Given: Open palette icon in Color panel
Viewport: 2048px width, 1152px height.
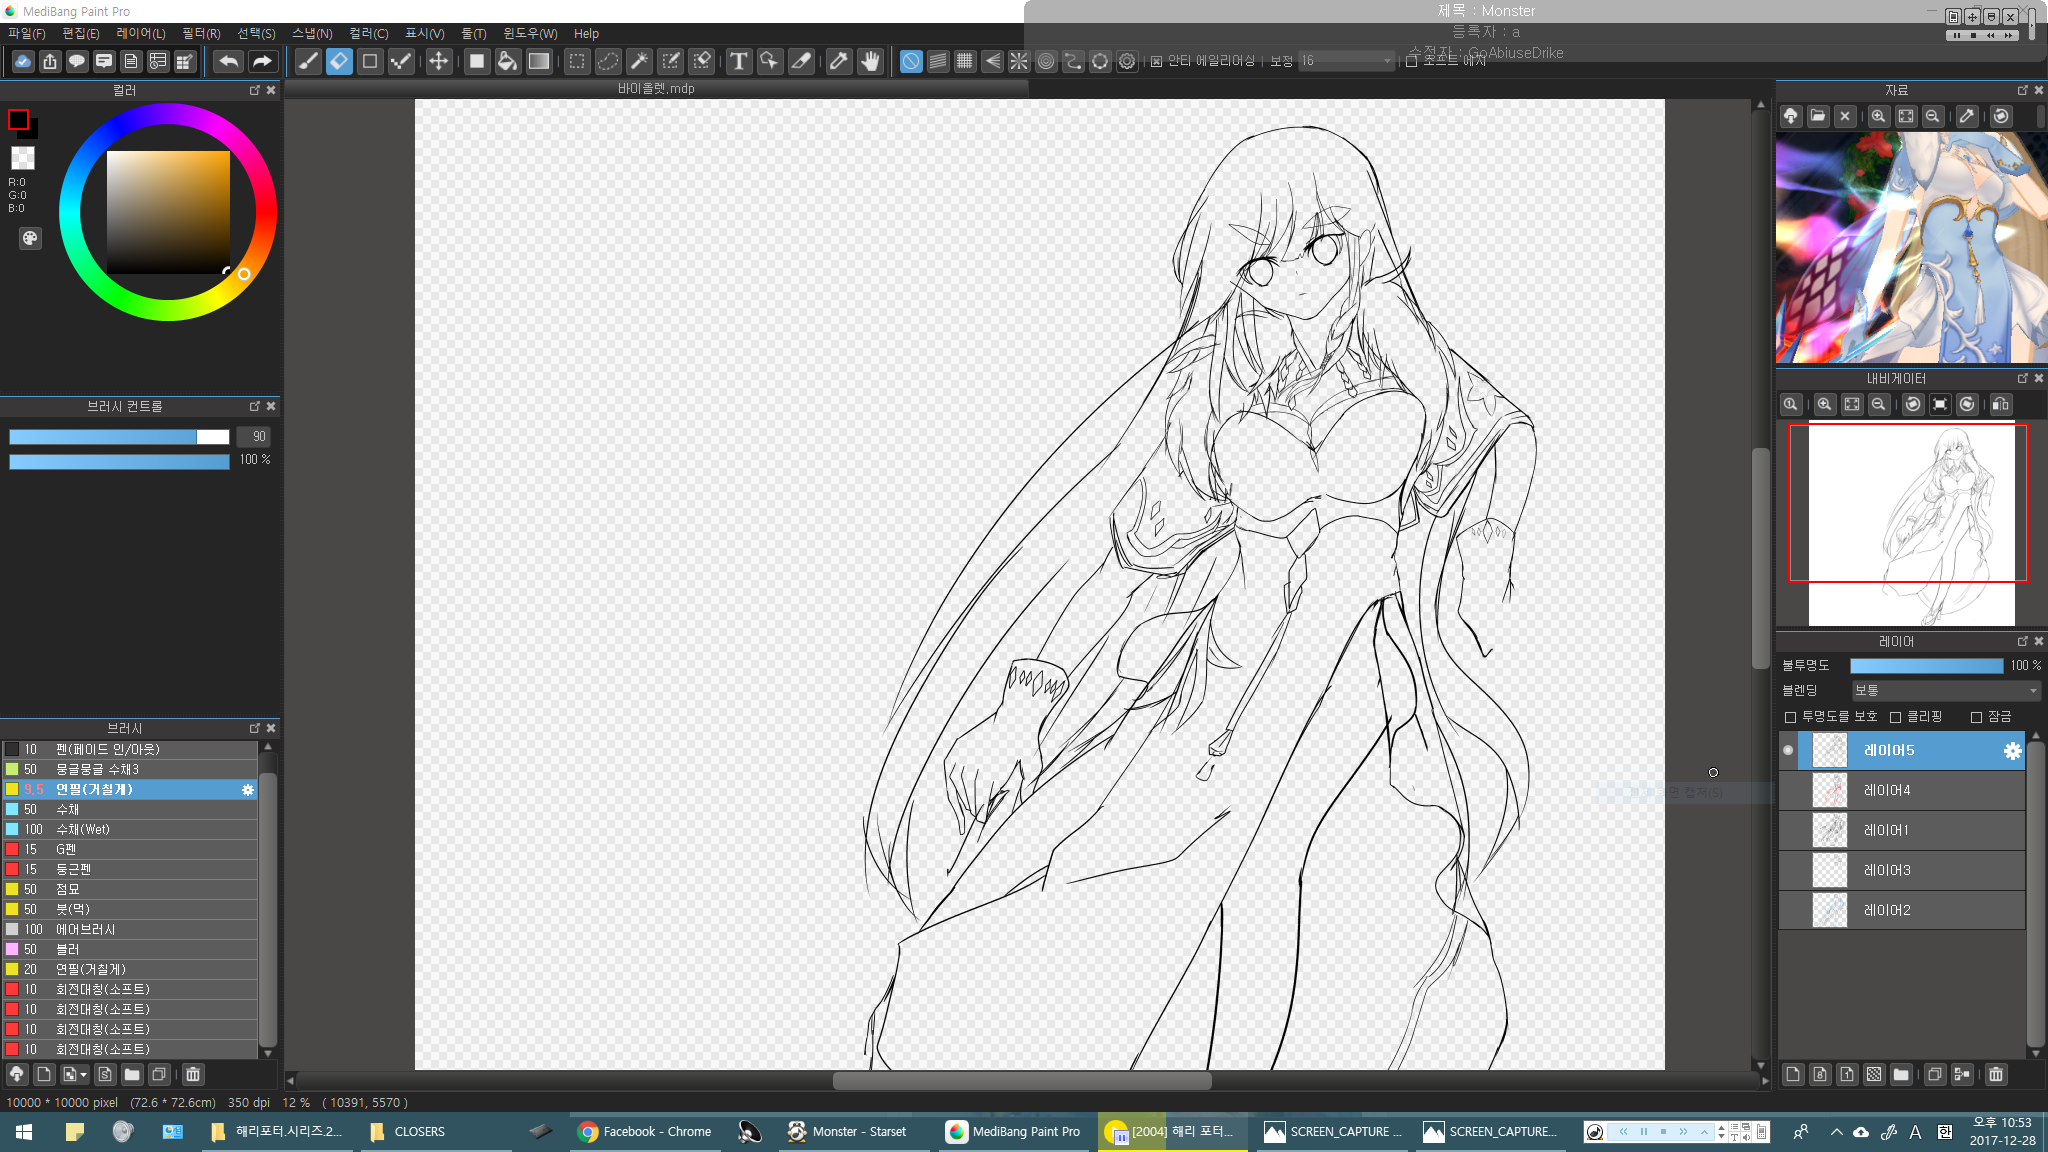Looking at the screenshot, I should (x=30, y=238).
